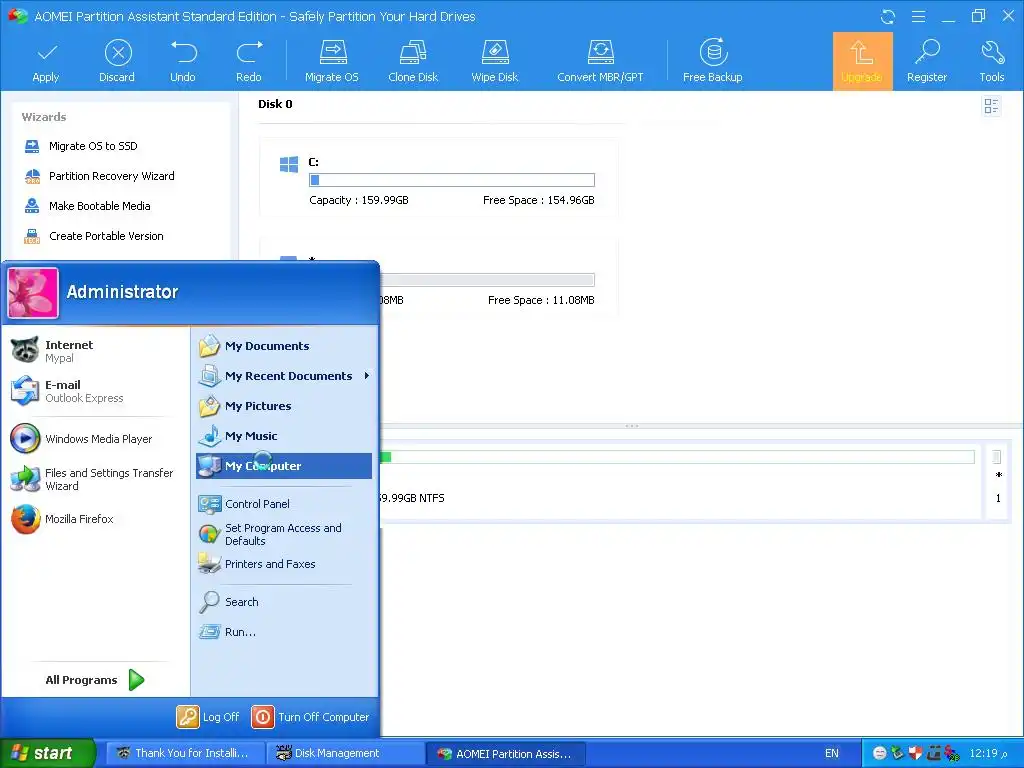This screenshot has width=1024, height=768.
Task: Toggle the disk view layout icon
Action: 991,106
